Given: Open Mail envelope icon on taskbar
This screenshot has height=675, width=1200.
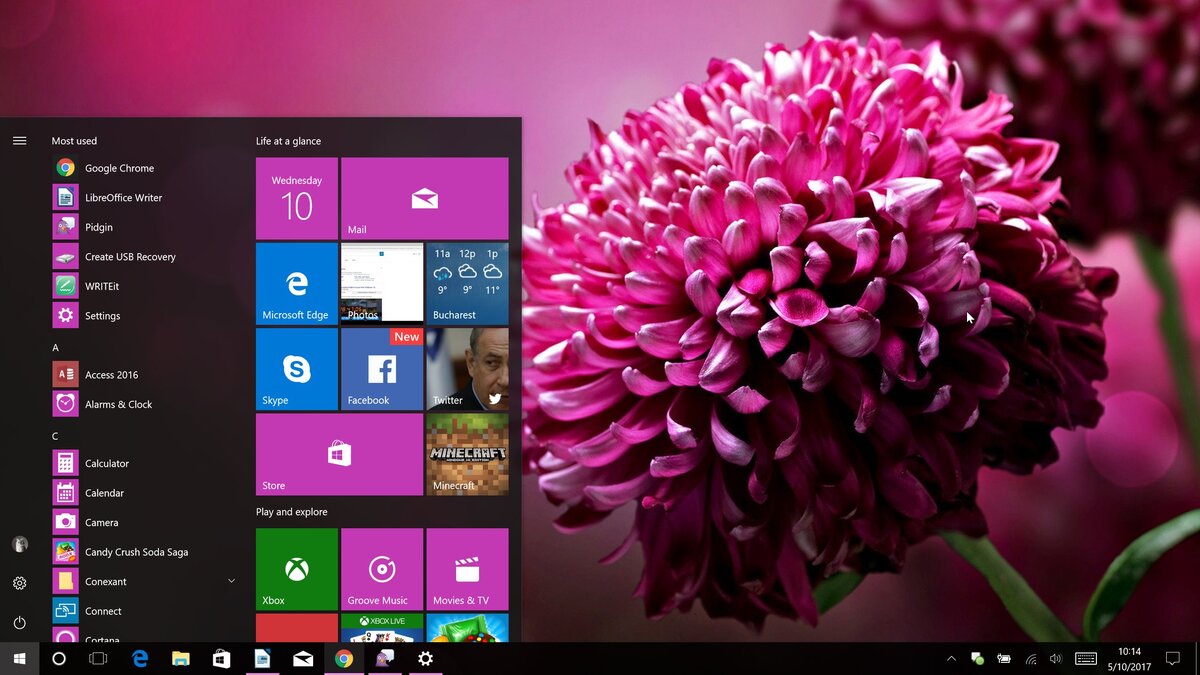Looking at the screenshot, I should [303, 658].
